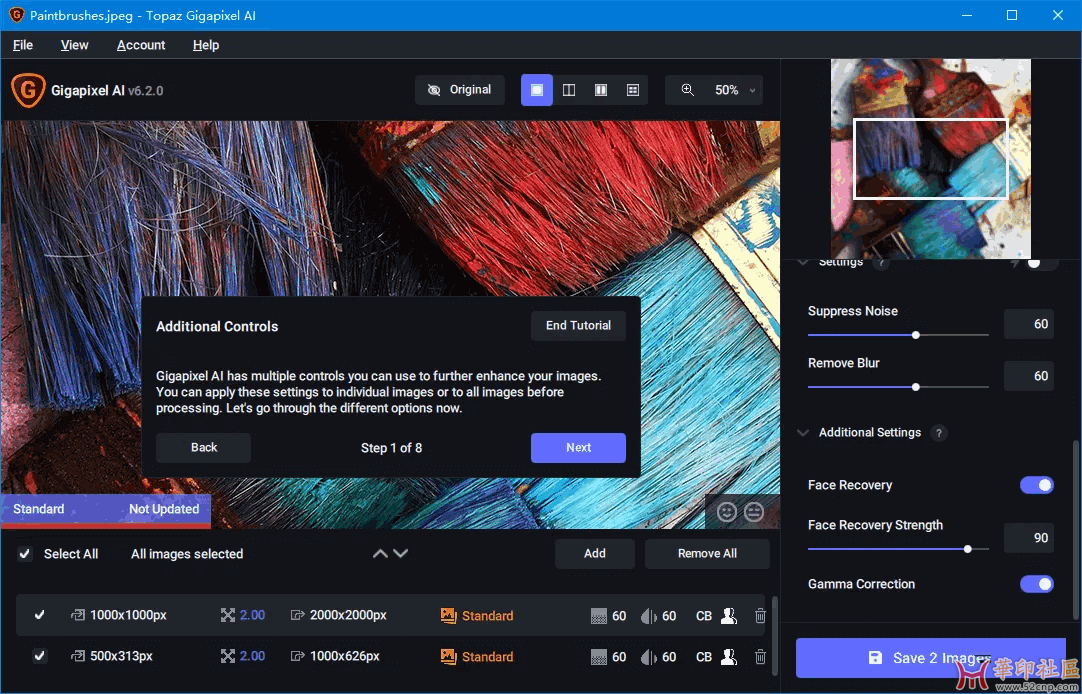Collapse the image list with down chevron
Image resolution: width=1082 pixels, height=694 pixels.
coord(401,553)
